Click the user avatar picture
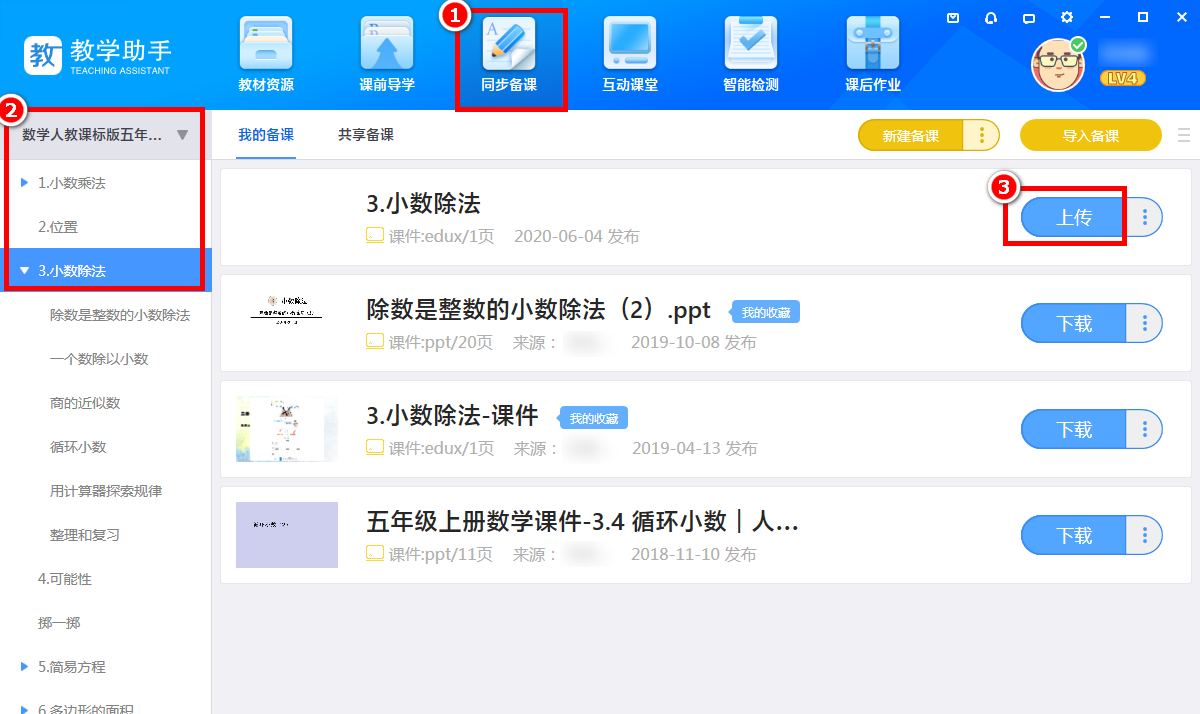 pos(1058,65)
